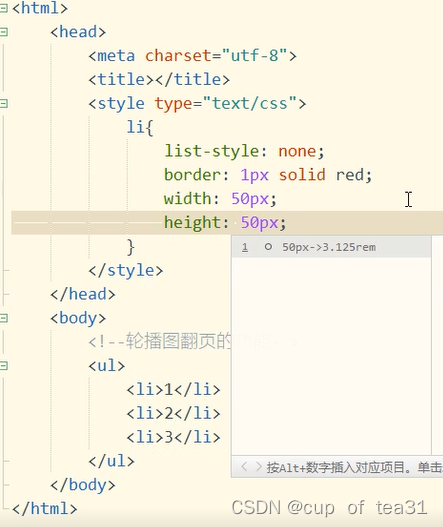Collapse the <body> fold marker
Image resolution: width=443 pixels, height=527 pixels.
[x=3, y=318]
